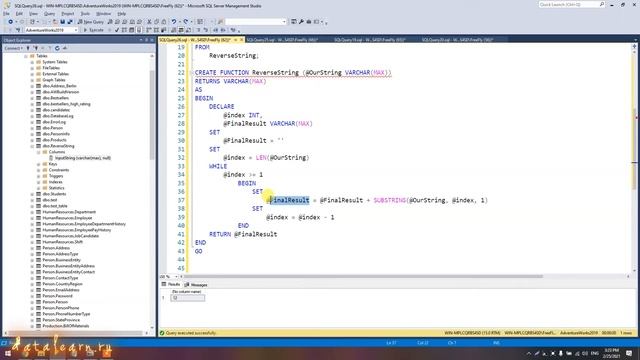640x360 pixels.
Task: Click the New Query toolbar button
Action: (91, 22)
